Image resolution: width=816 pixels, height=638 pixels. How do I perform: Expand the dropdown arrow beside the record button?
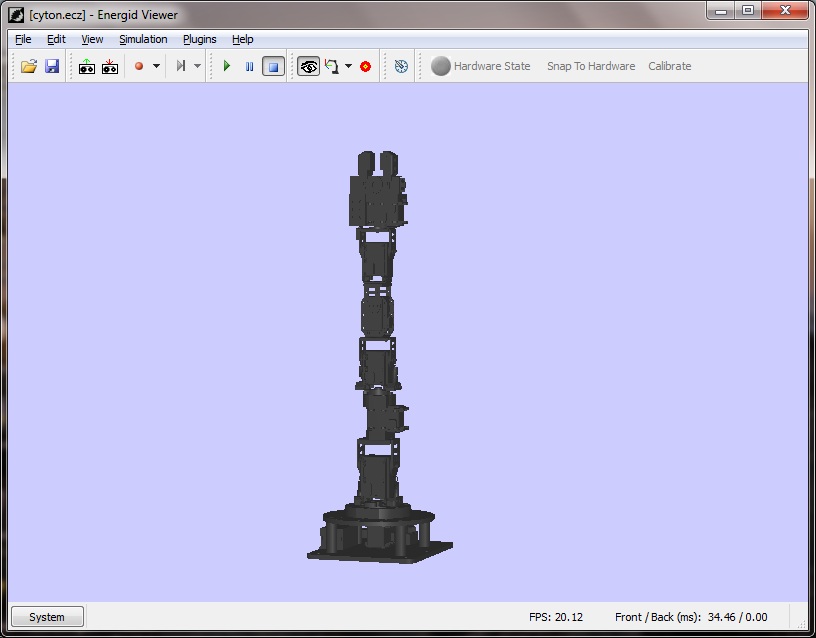tap(156, 66)
